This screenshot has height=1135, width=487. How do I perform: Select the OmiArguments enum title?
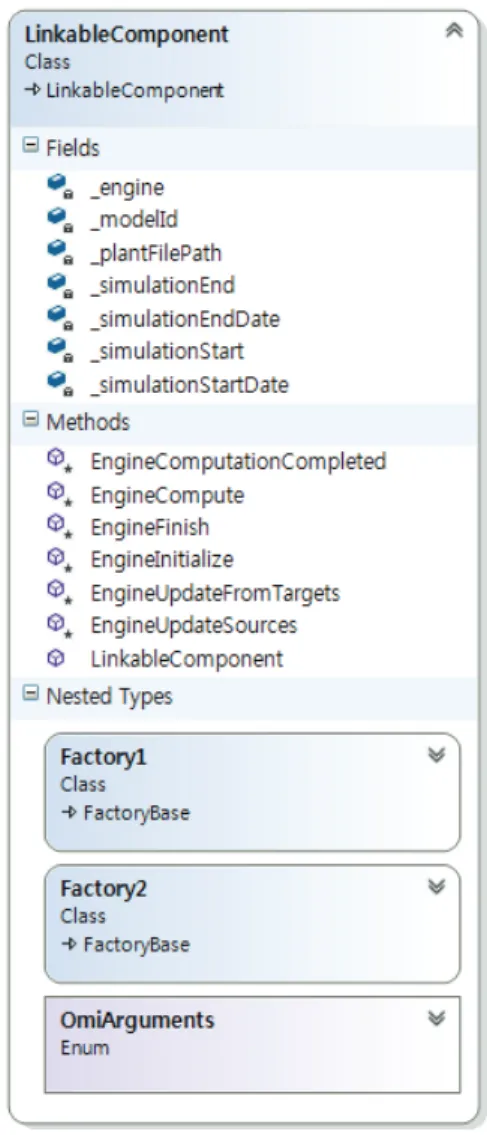pos(137,1021)
